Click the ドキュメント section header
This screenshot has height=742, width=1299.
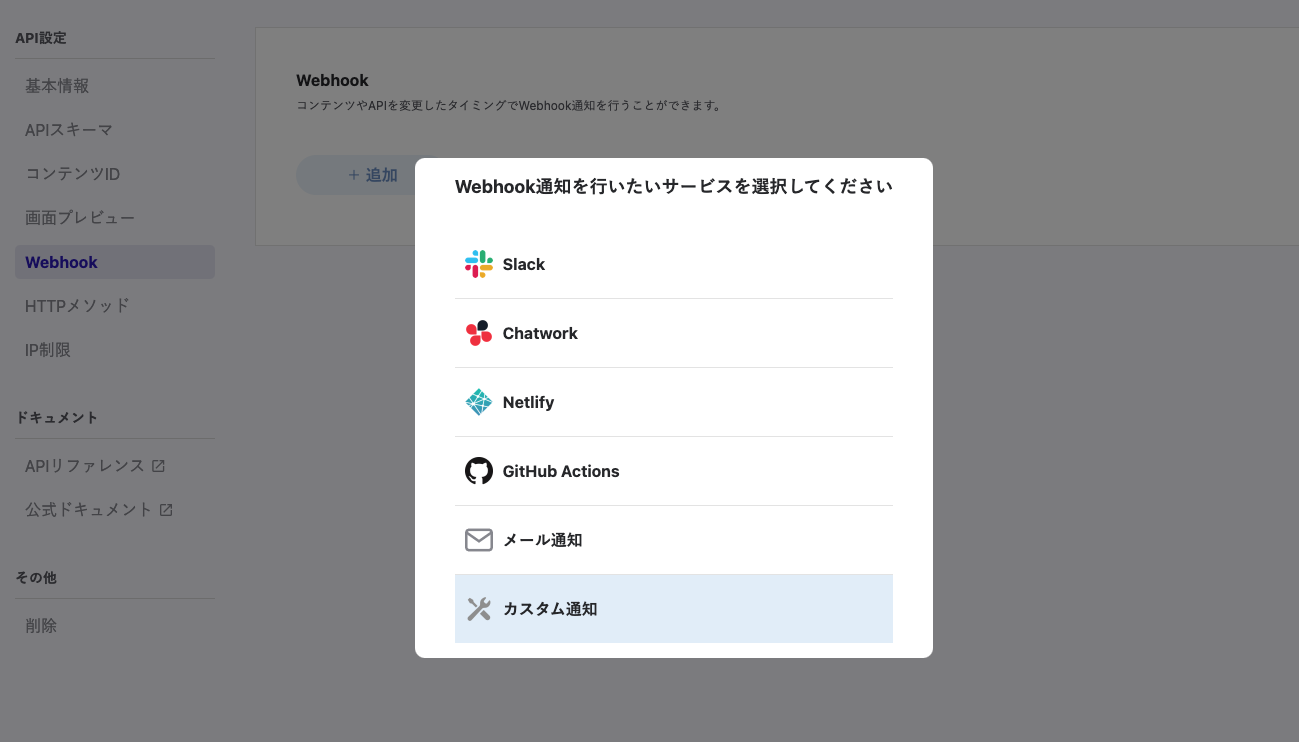point(57,418)
